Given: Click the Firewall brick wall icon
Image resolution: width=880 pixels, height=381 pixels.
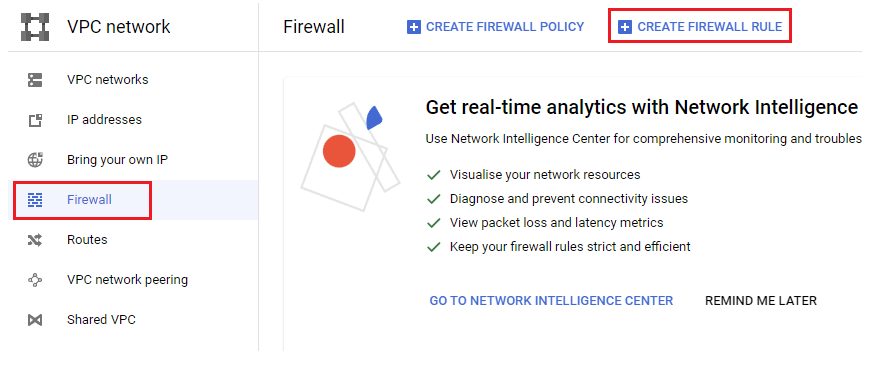Looking at the screenshot, I should click(35, 200).
